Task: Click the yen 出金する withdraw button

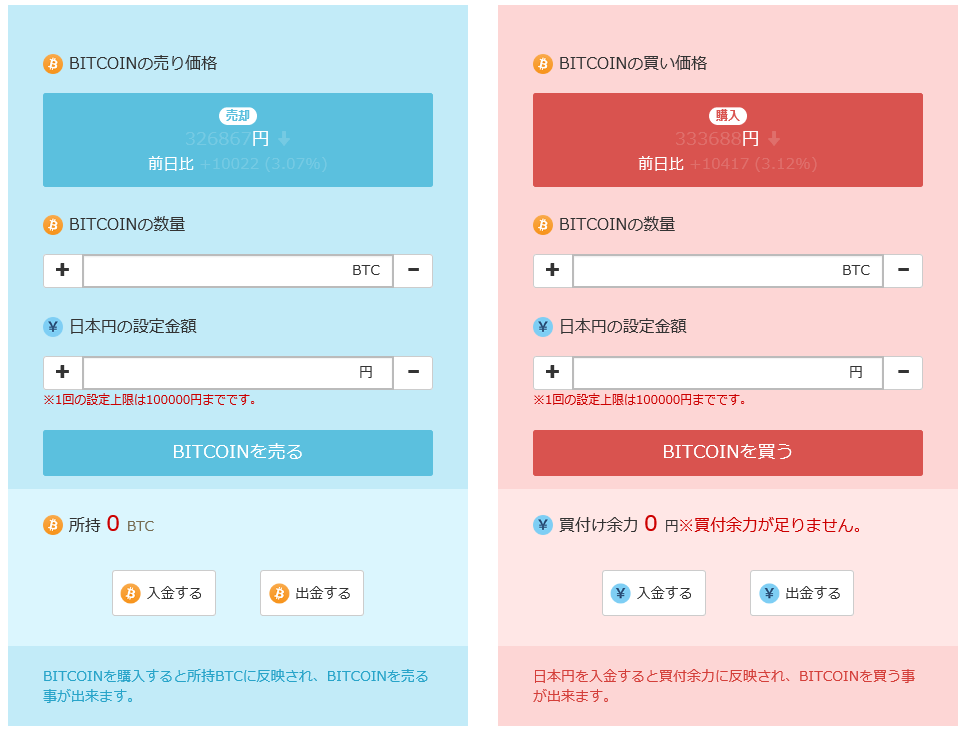Action: [801, 593]
